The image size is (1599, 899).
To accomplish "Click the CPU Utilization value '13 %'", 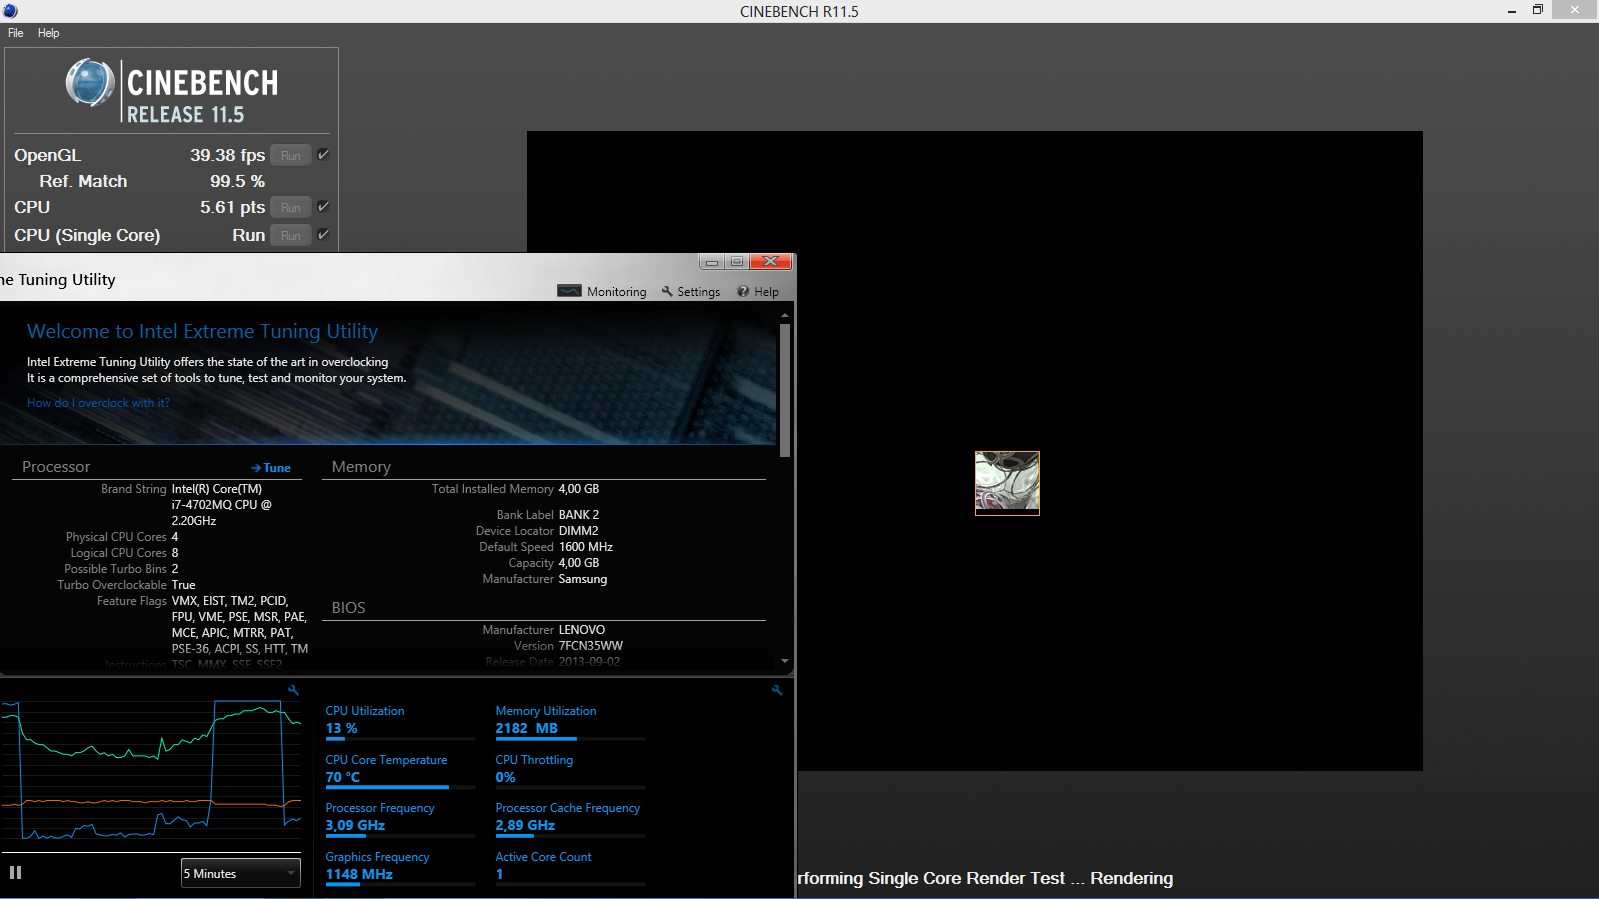I will 341,728.
